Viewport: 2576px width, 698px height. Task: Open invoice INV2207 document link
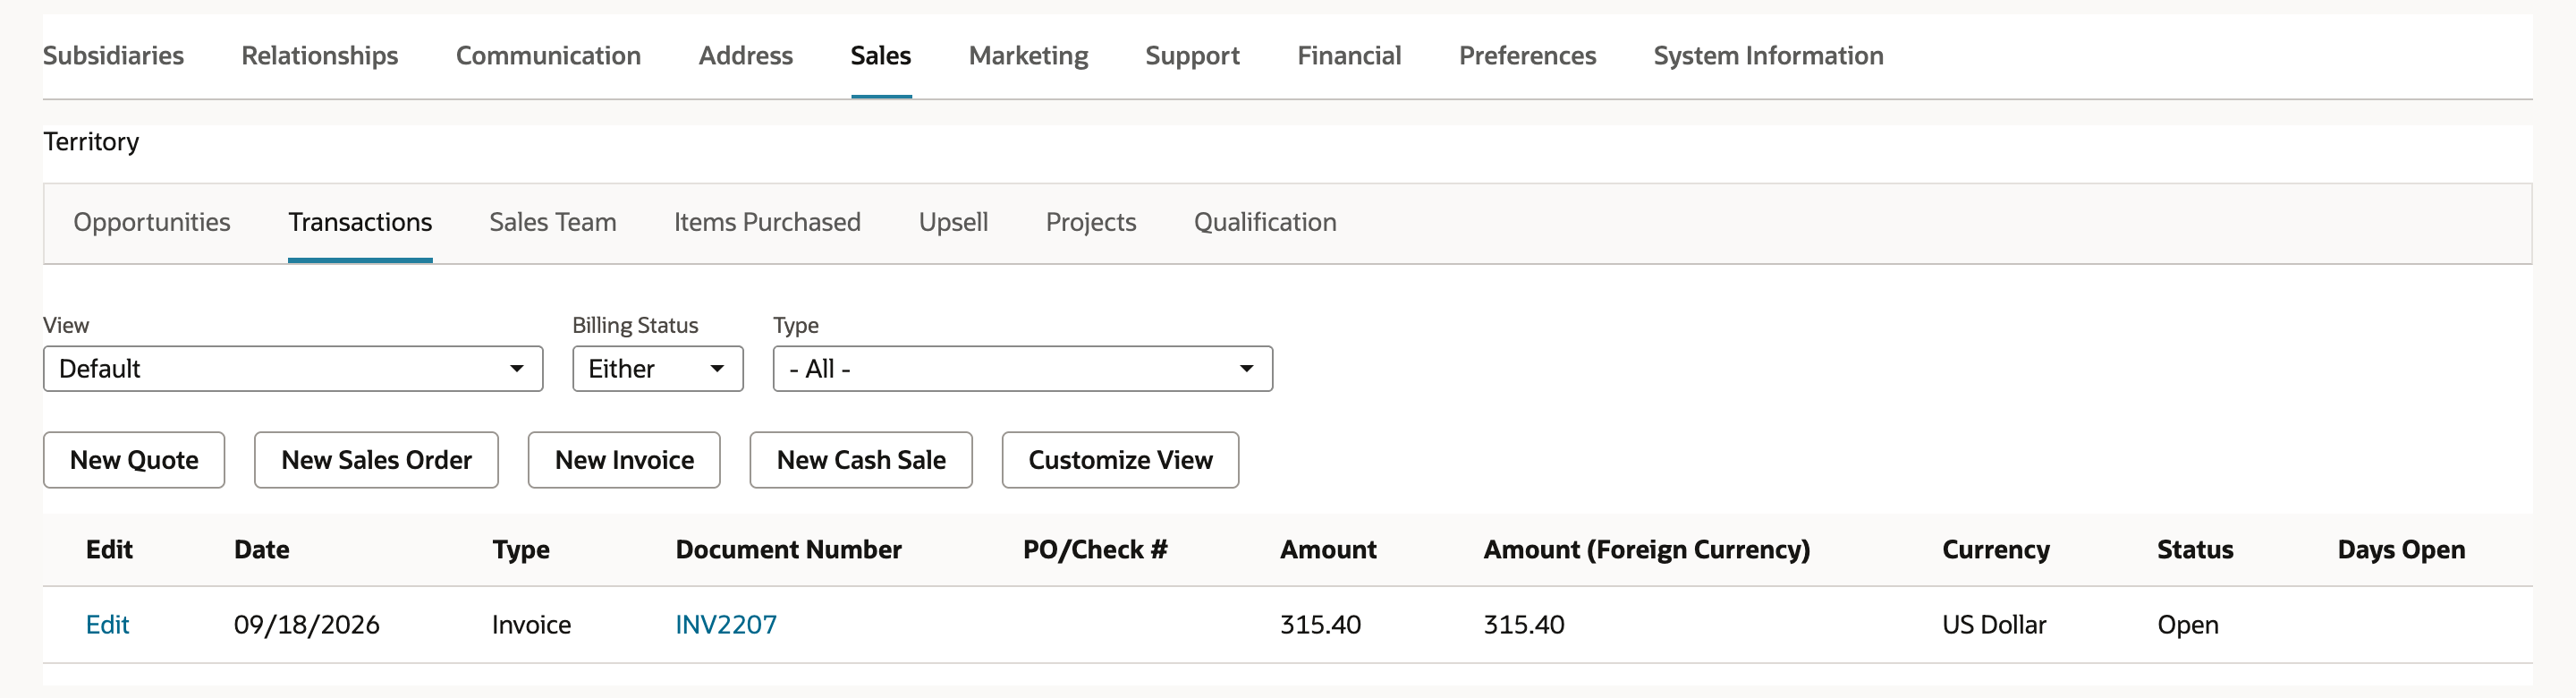726,625
